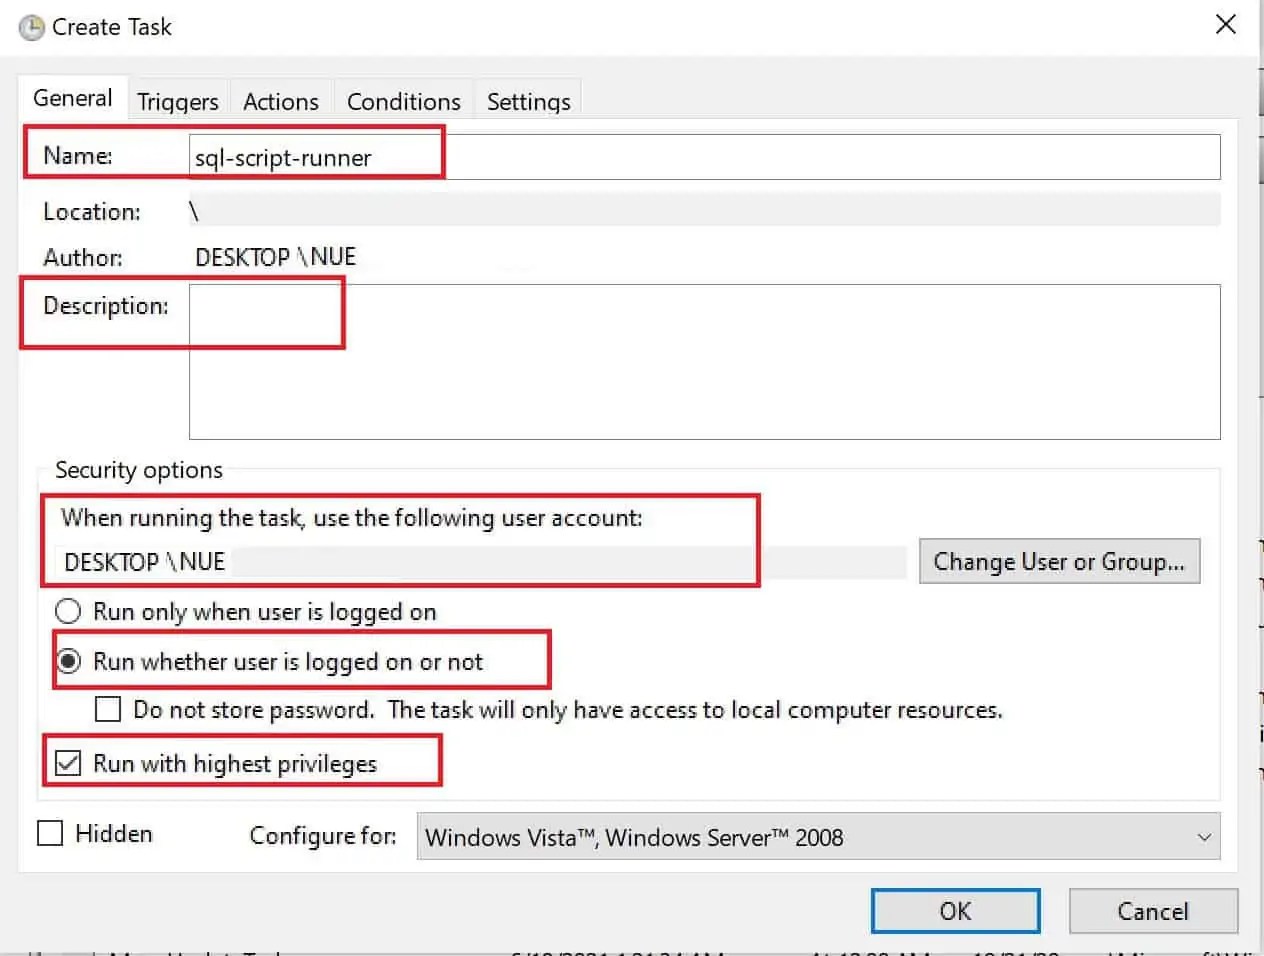Open "Change User or Group" dialog

[x=1059, y=561]
